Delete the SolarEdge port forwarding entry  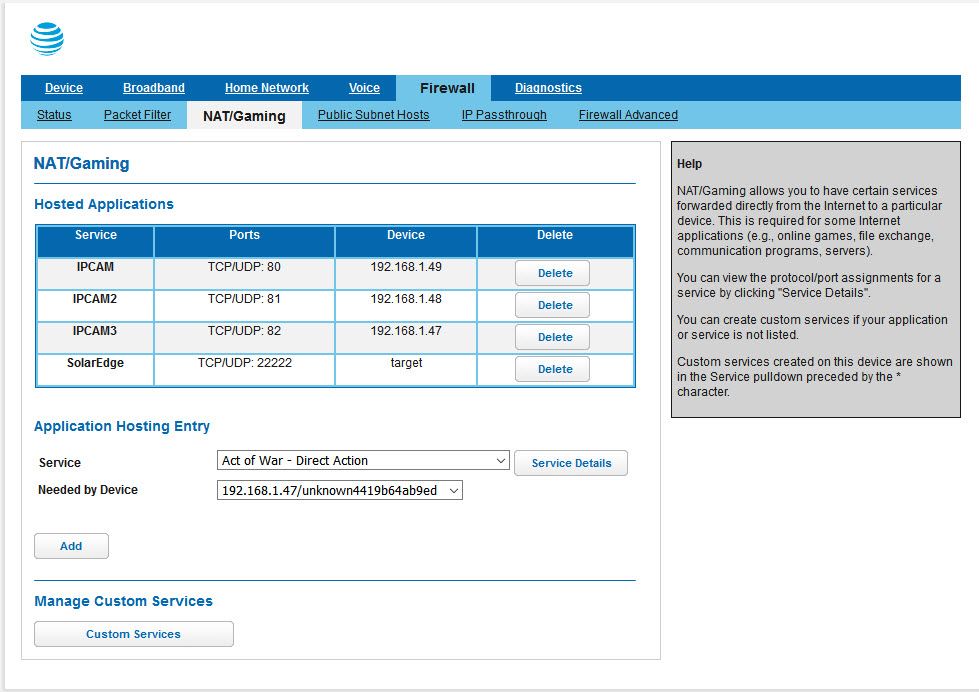(x=553, y=369)
